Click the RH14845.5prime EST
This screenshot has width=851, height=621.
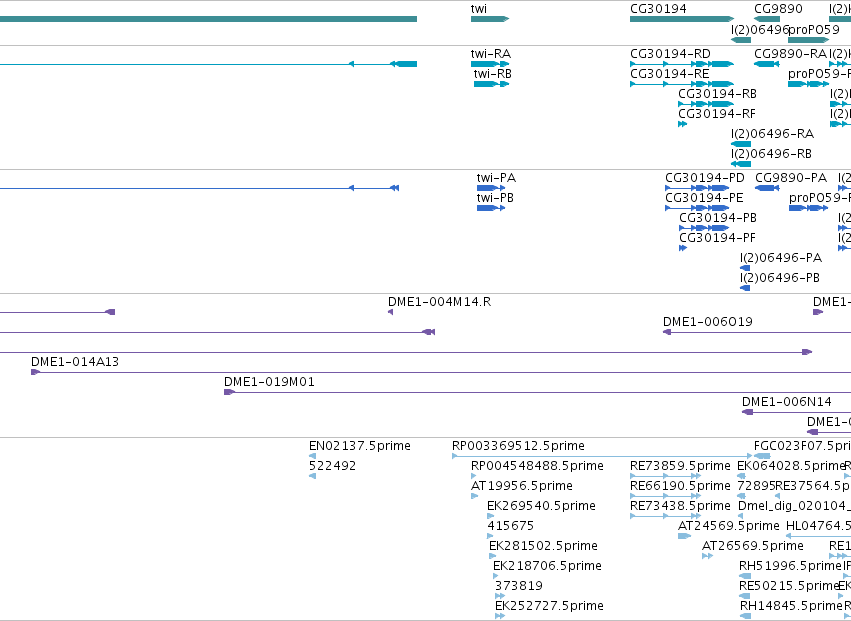coord(745,617)
